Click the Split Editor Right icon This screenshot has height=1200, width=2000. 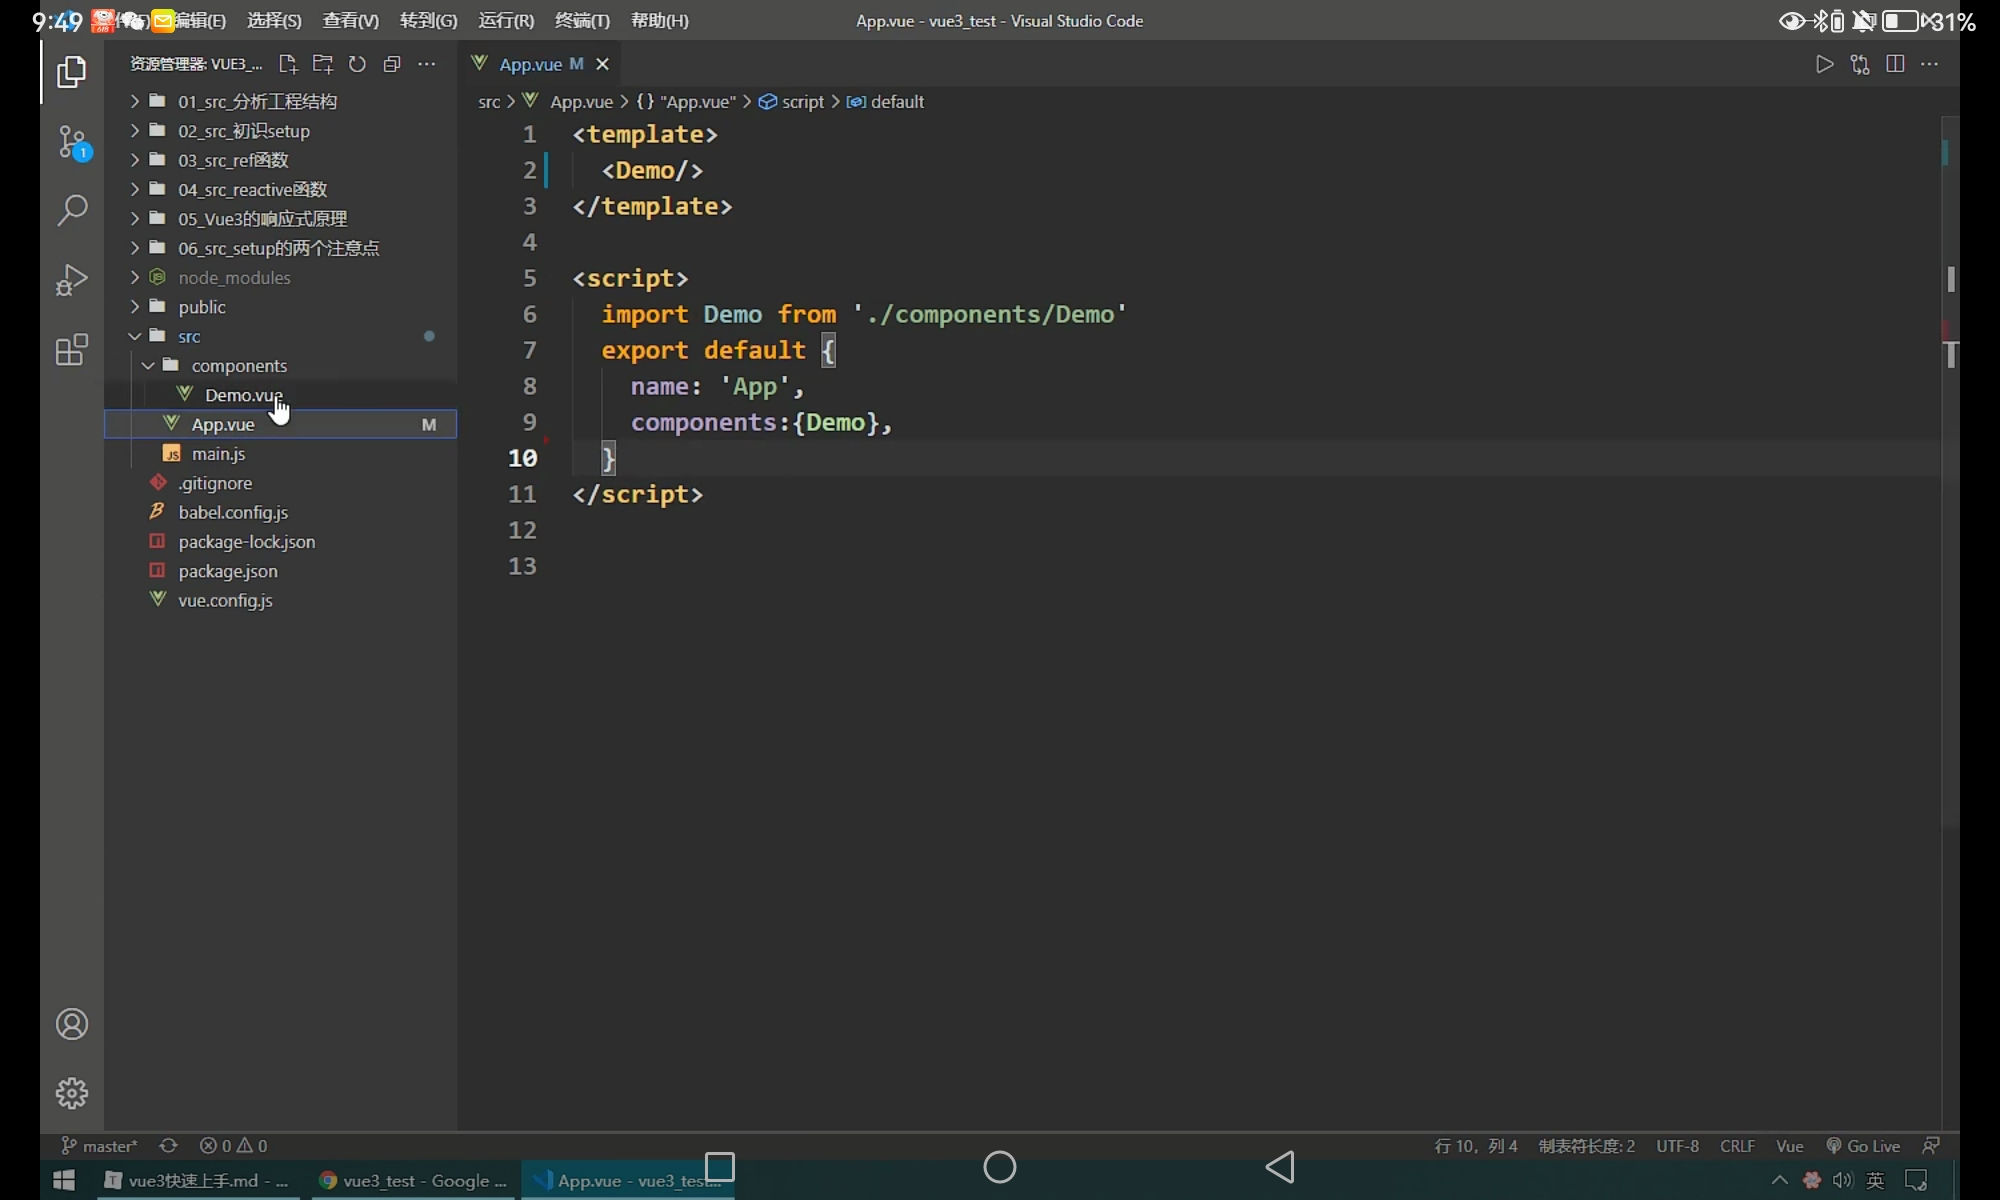(x=1894, y=64)
